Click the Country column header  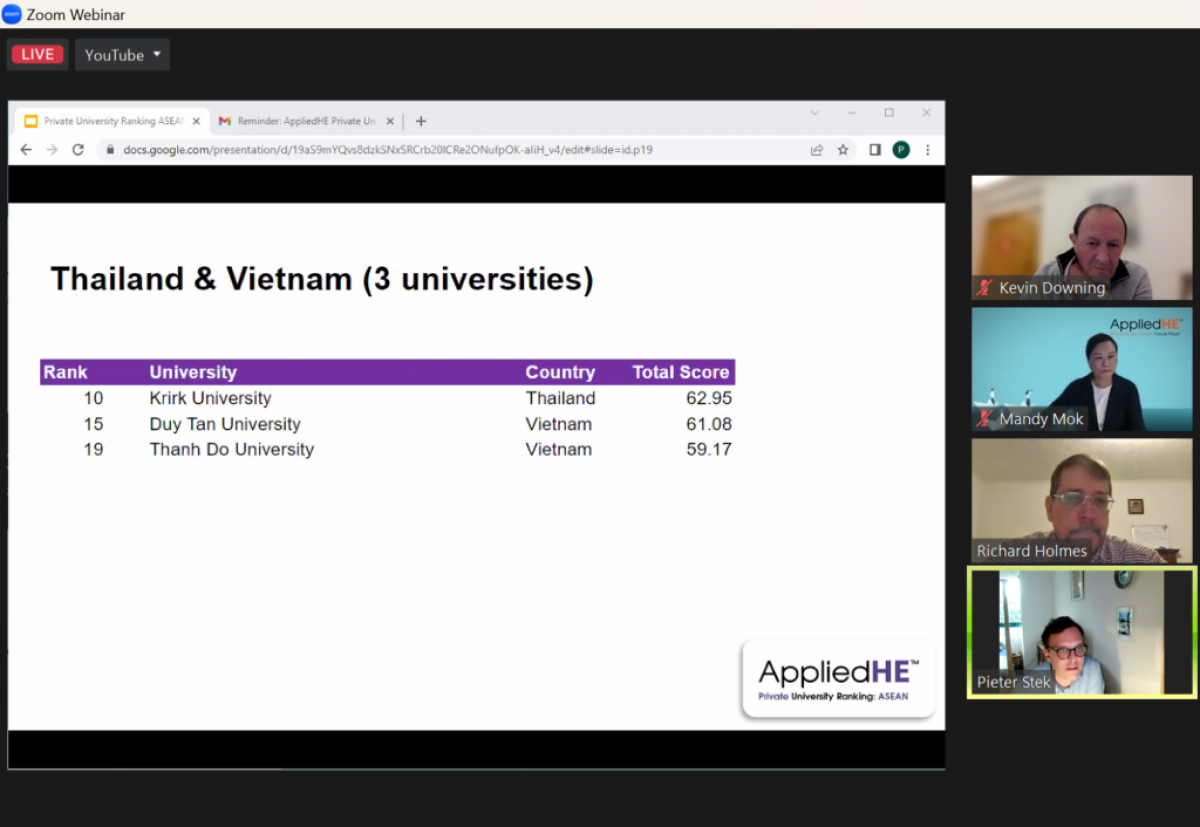tap(560, 372)
